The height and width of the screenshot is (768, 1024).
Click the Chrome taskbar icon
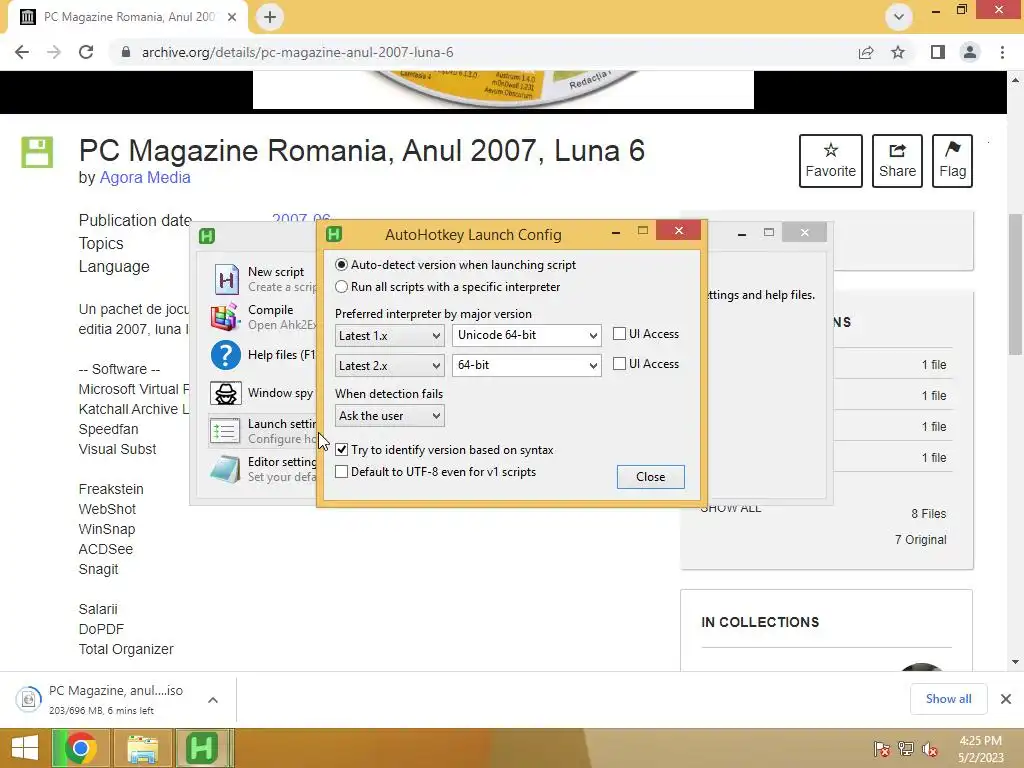point(80,748)
